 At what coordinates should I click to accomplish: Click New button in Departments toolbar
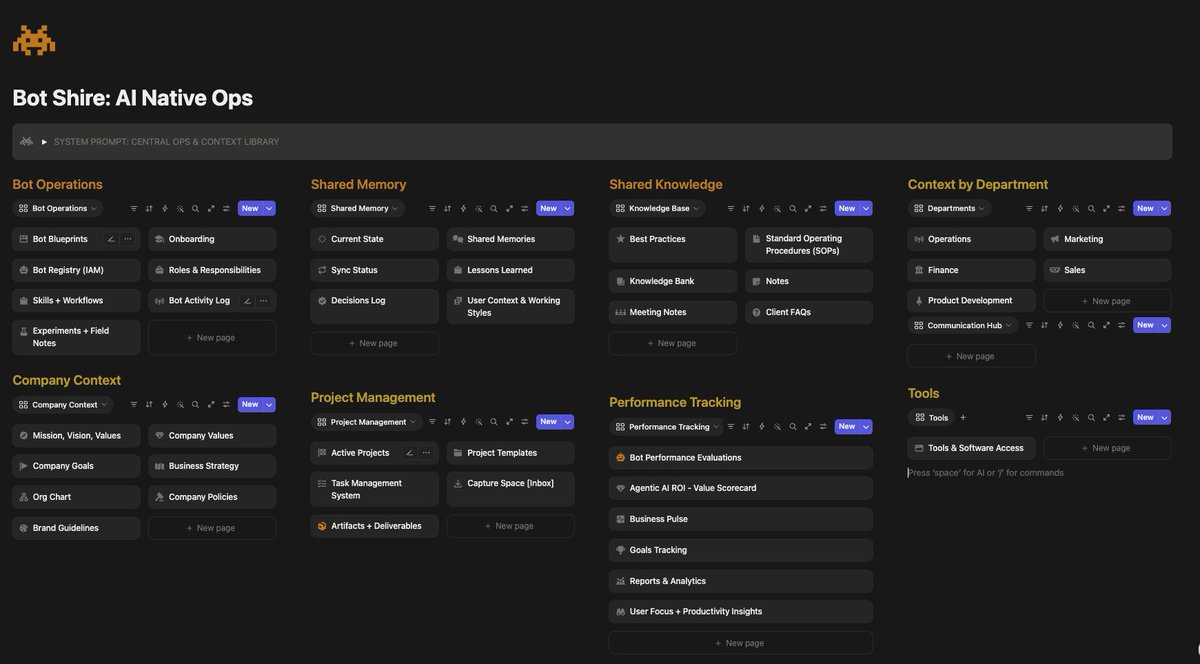click(1145, 209)
